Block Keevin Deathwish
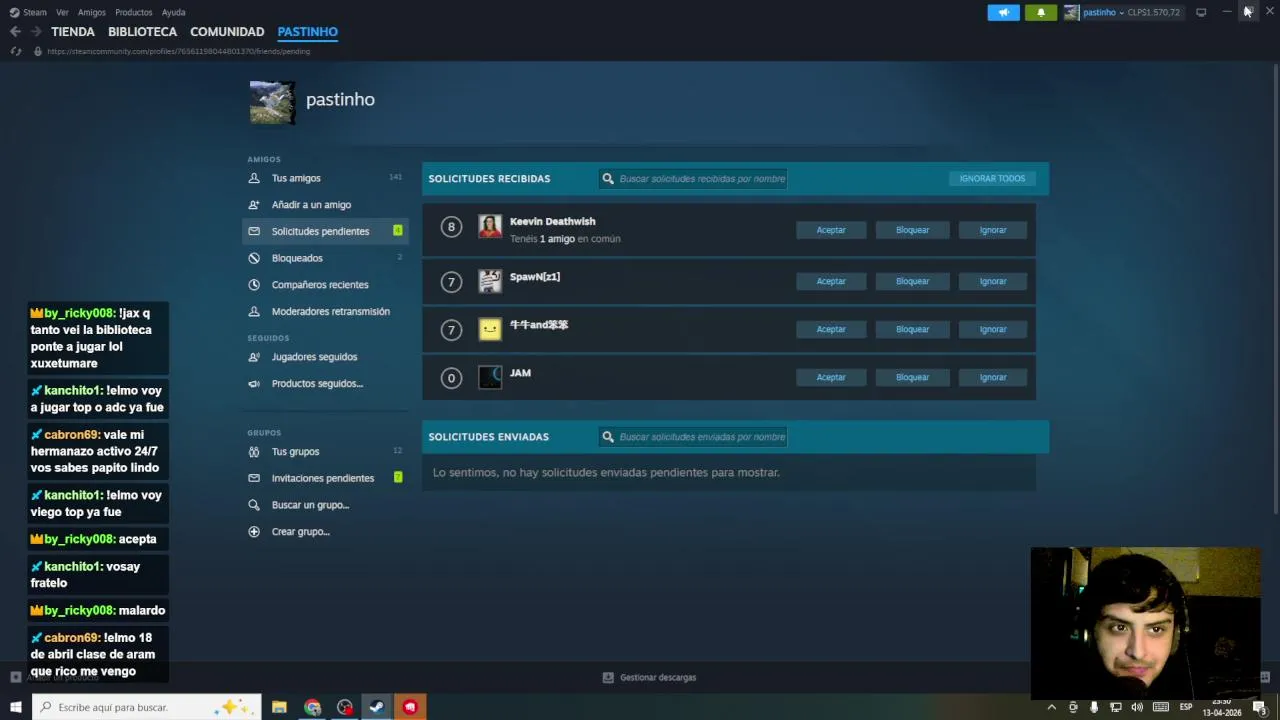The width and height of the screenshot is (1280, 720). tap(912, 230)
